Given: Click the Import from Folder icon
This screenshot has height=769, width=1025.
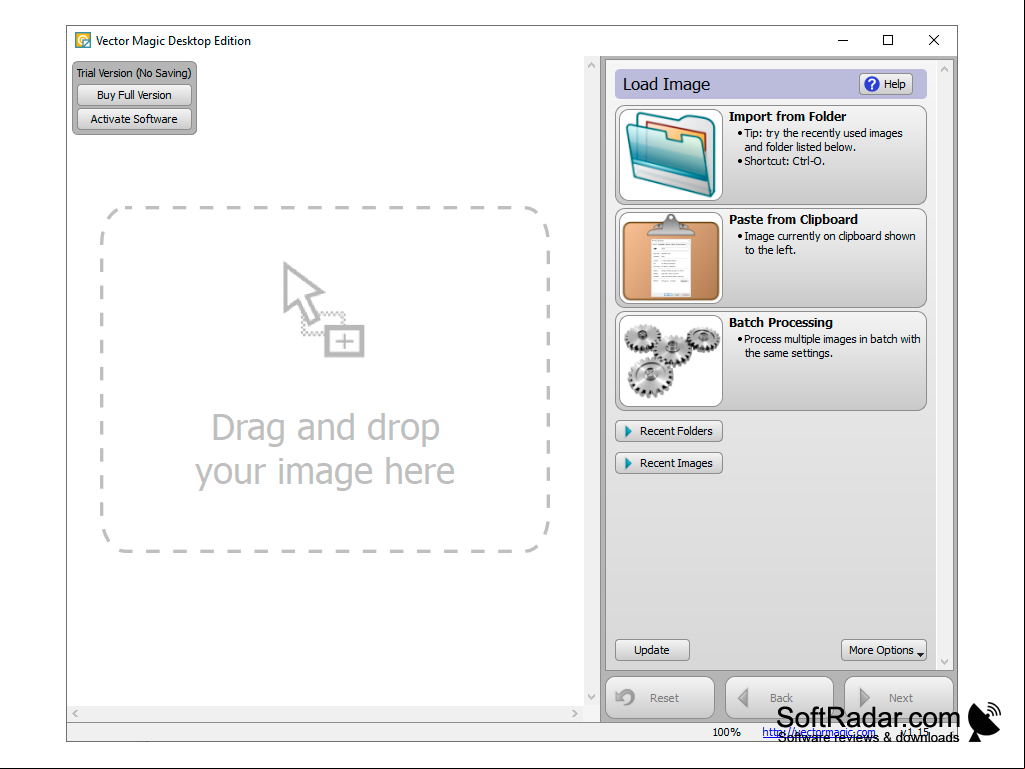Looking at the screenshot, I should pyautogui.click(x=670, y=155).
